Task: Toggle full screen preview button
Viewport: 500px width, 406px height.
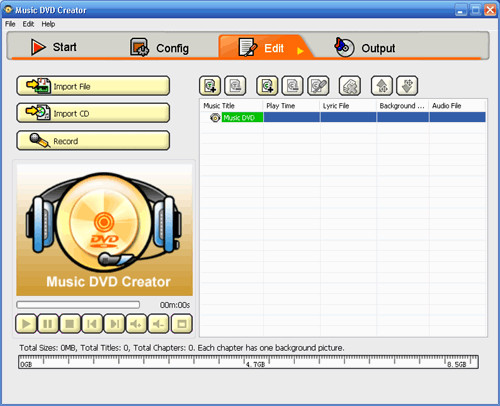Action: 182,324
